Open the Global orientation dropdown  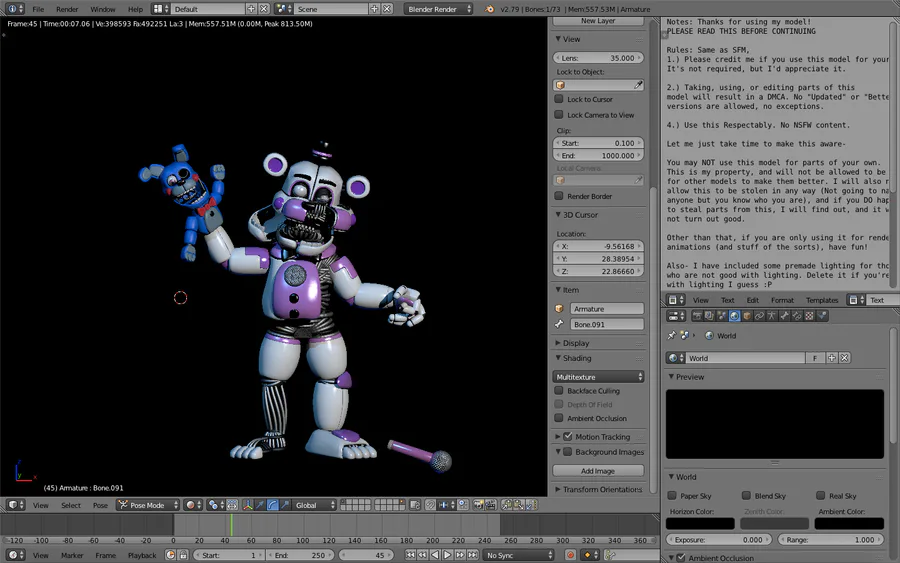[314, 505]
